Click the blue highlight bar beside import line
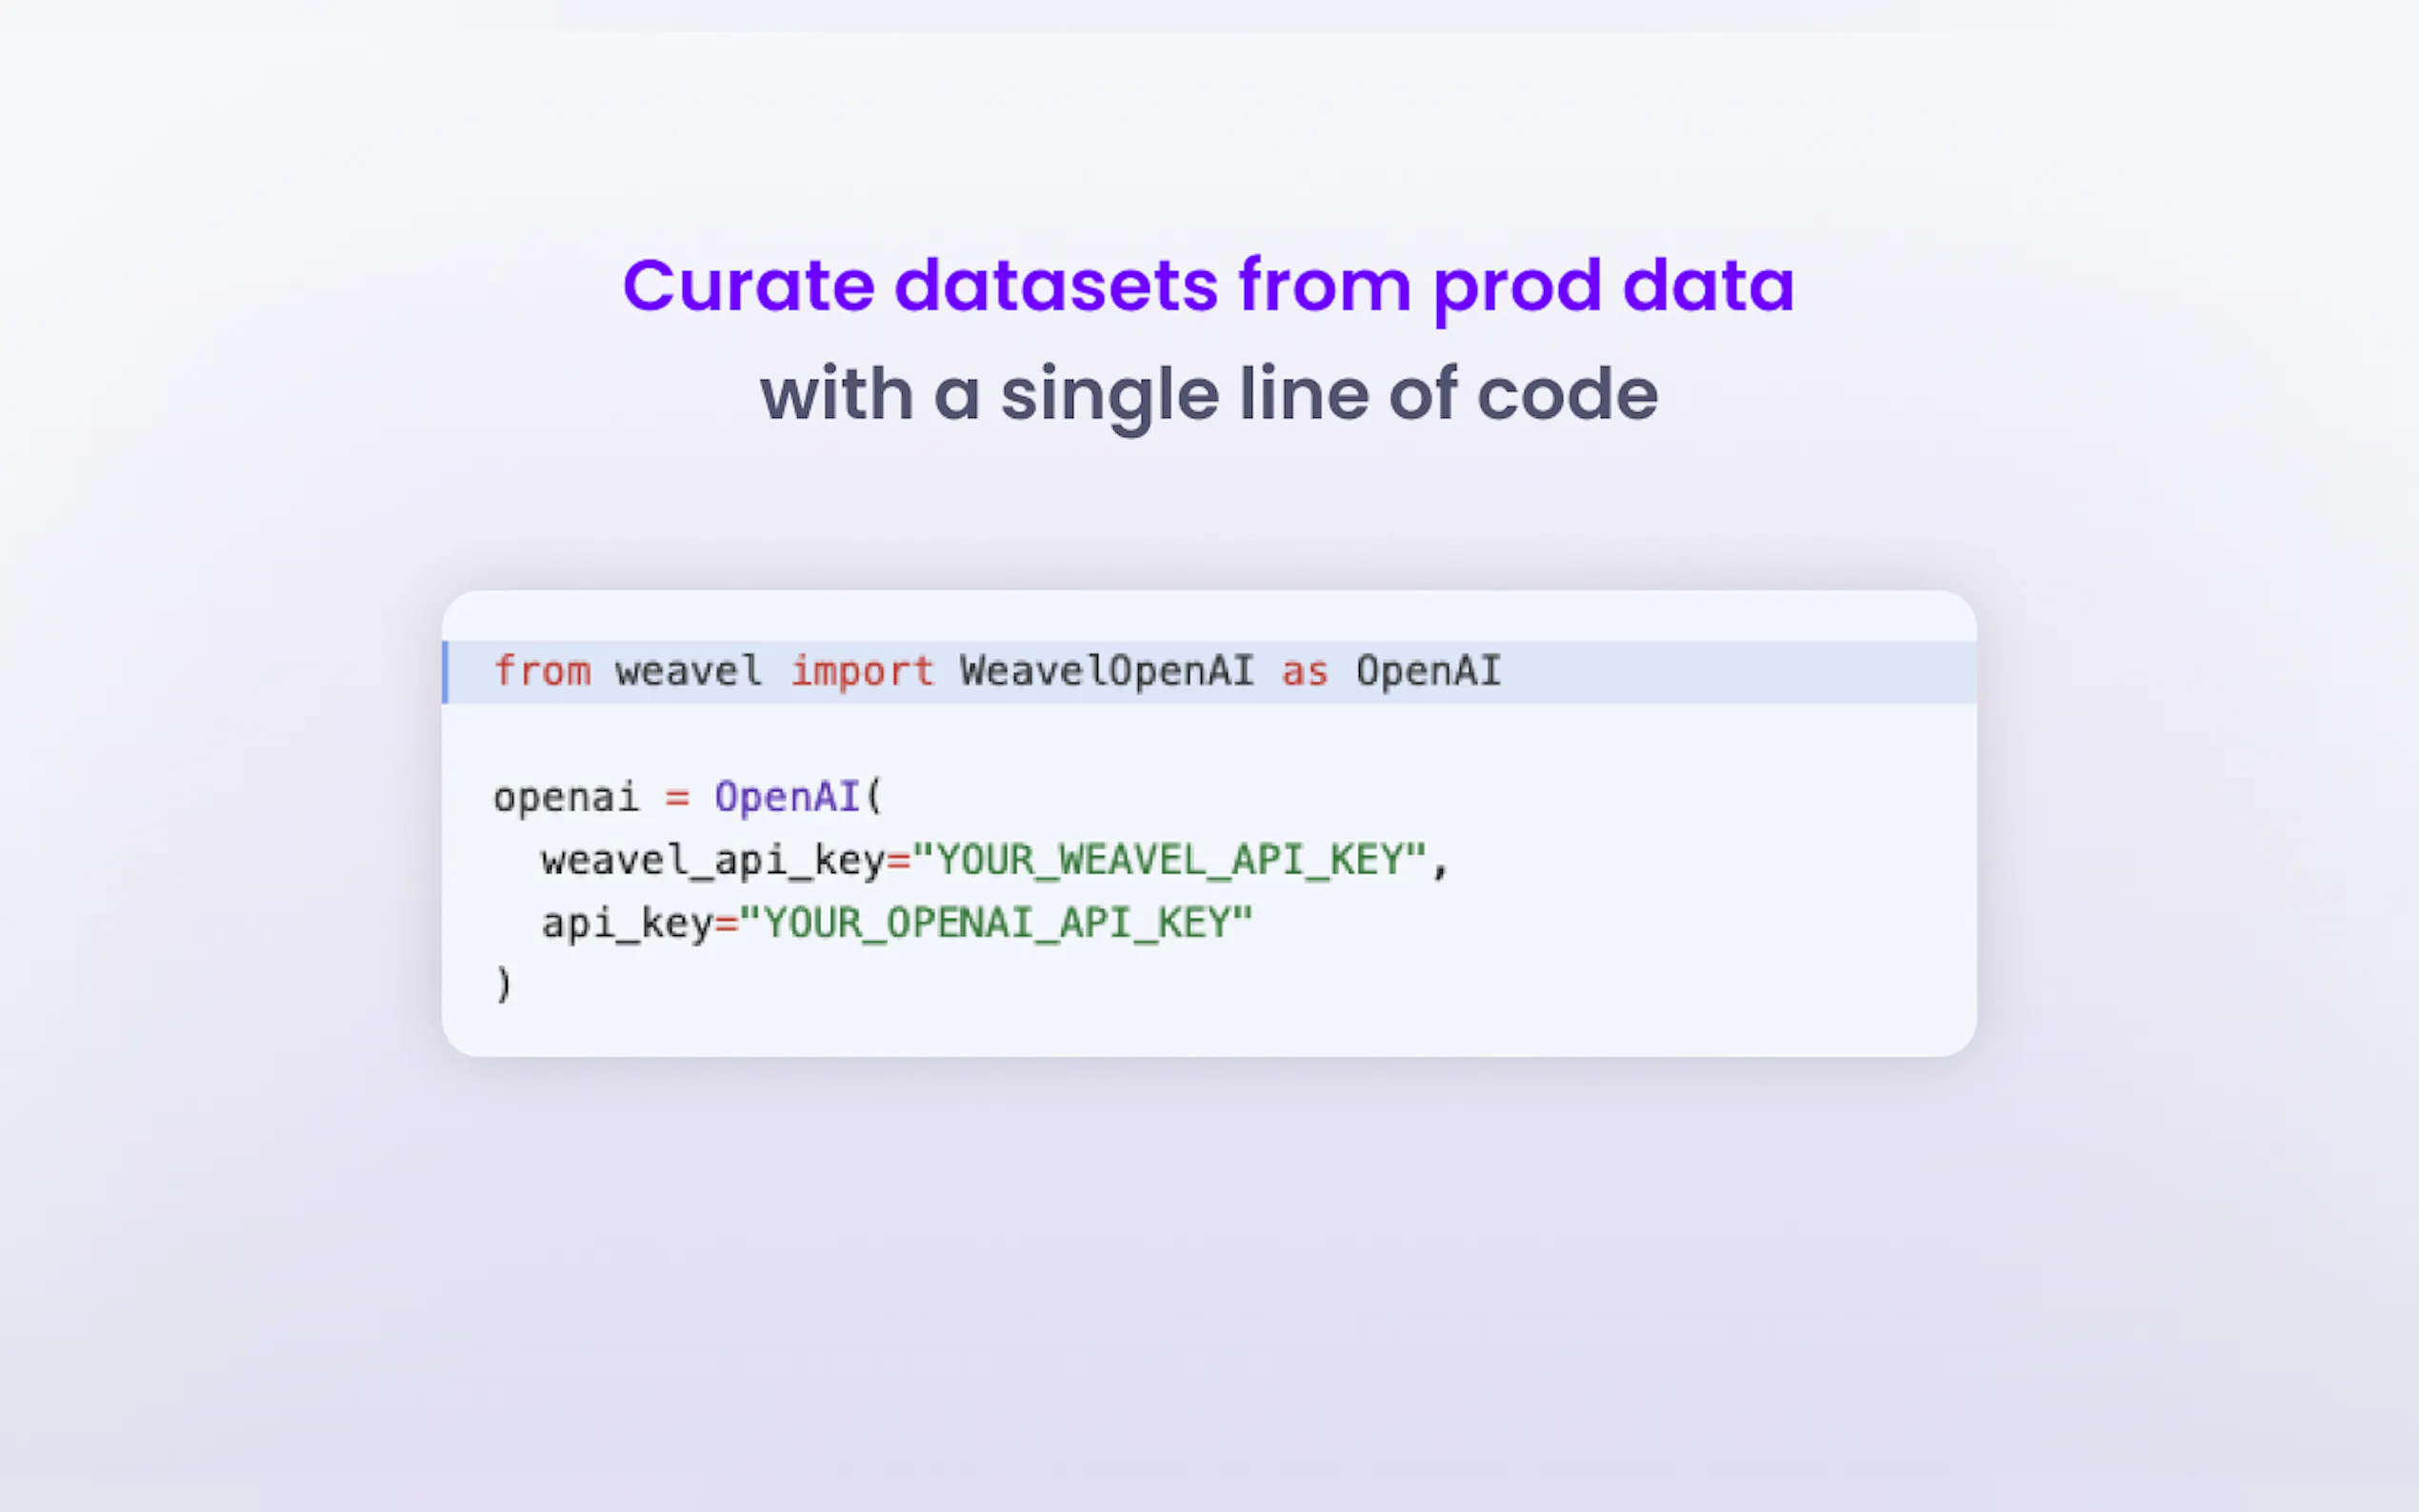This screenshot has width=2419, height=1512. coord(446,672)
